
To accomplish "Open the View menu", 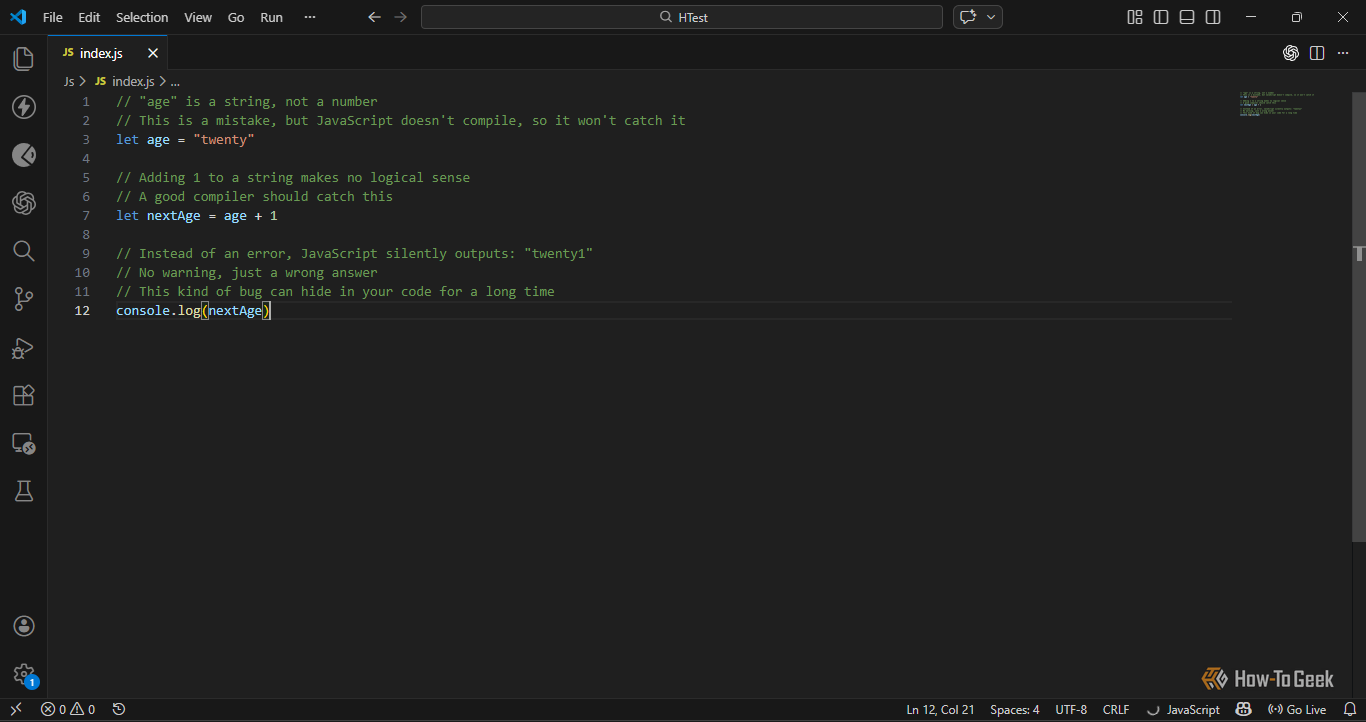I will 198,17.
